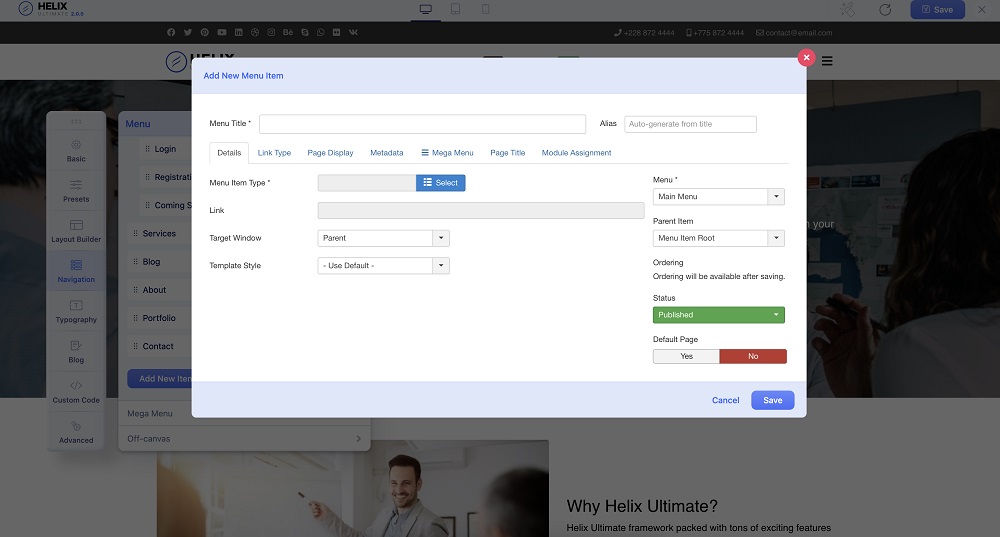Viewport: 1000px width, 537px height.
Task: Set Default Page to Yes
Action: [686, 356]
